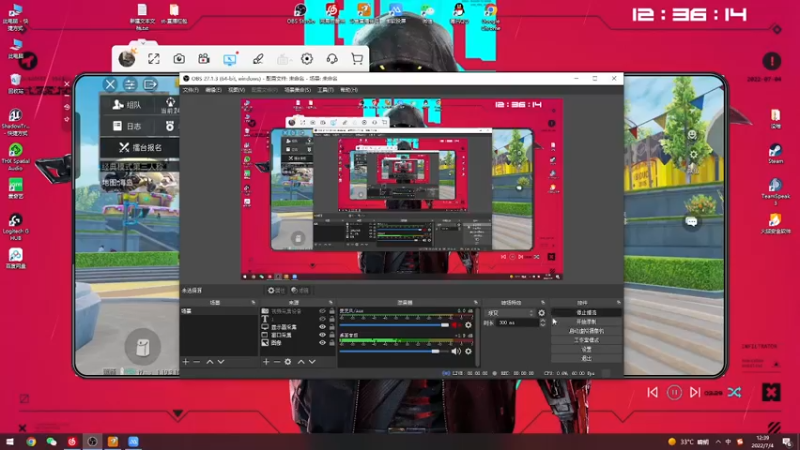Adjust the 桌面音频 volume slider
This screenshot has height=450, width=800.
click(x=394, y=351)
